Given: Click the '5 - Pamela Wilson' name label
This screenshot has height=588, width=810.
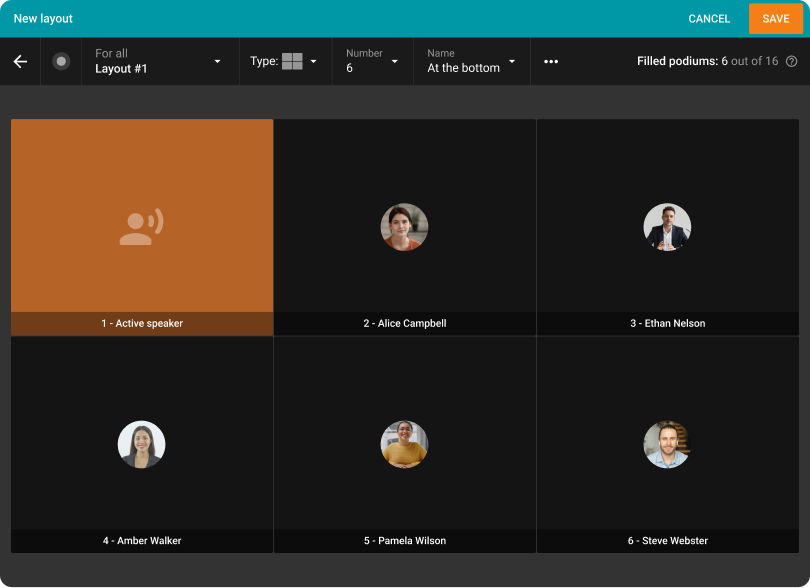Looking at the screenshot, I should pos(404,541).
